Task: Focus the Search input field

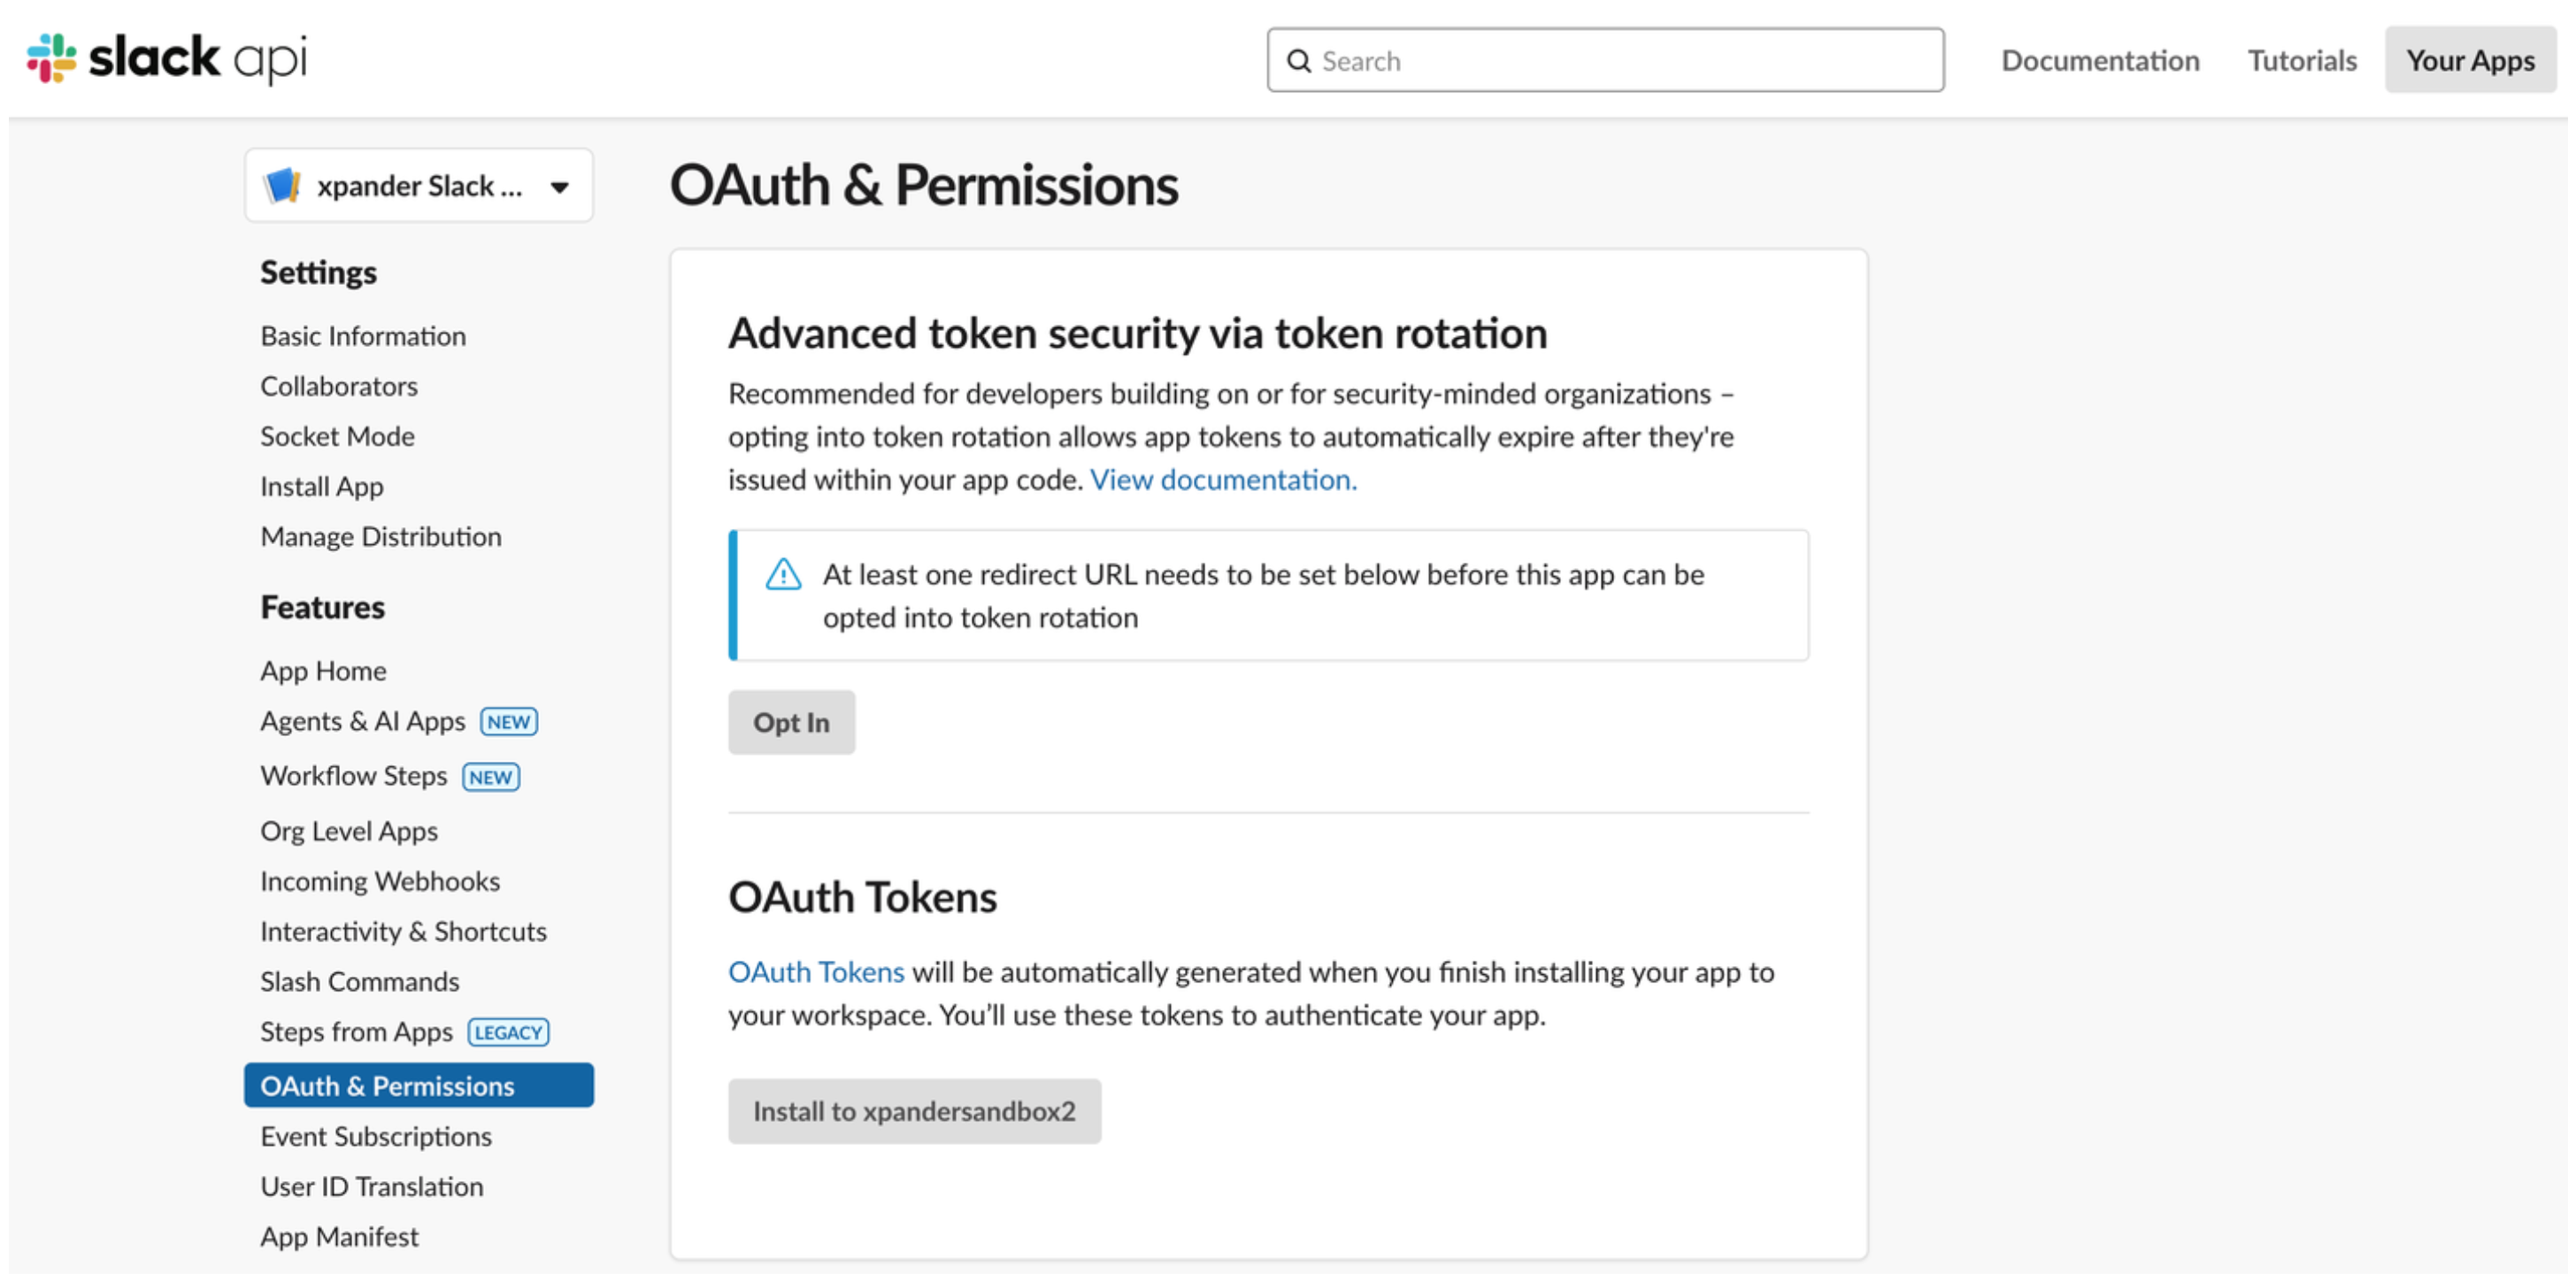Action: click(1604, 61)
